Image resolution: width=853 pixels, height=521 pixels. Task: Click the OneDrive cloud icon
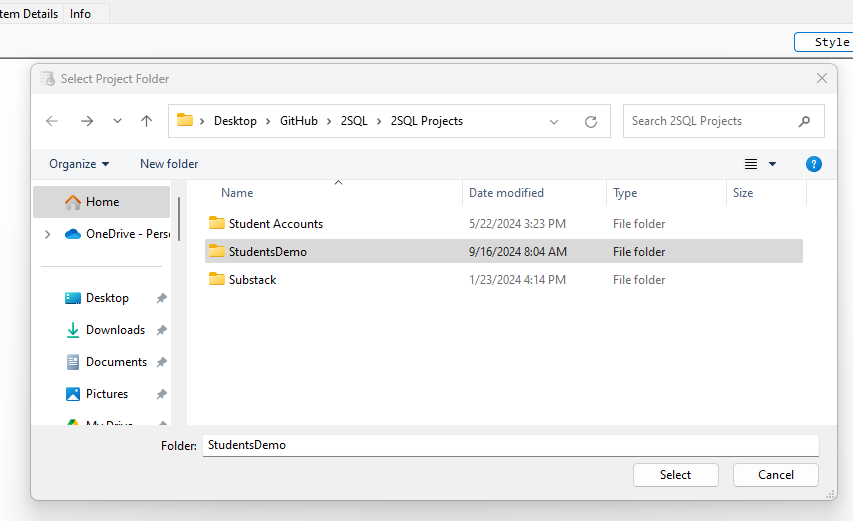[x=72, y=234]
